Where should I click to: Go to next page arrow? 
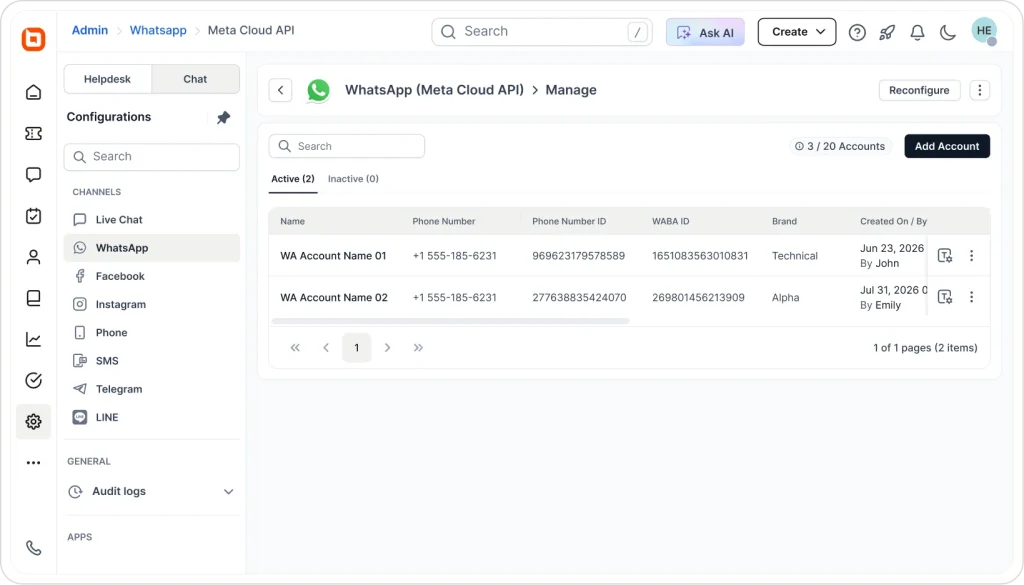pos(387,348)
